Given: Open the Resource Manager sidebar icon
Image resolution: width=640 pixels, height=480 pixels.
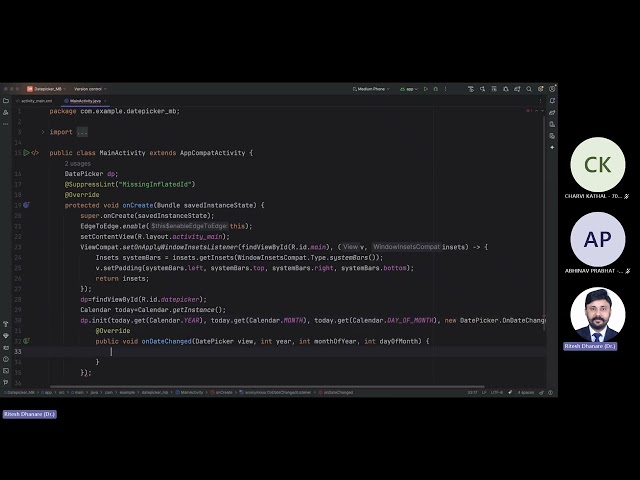Looking at the screenshot, I should [x=6, y=112].
